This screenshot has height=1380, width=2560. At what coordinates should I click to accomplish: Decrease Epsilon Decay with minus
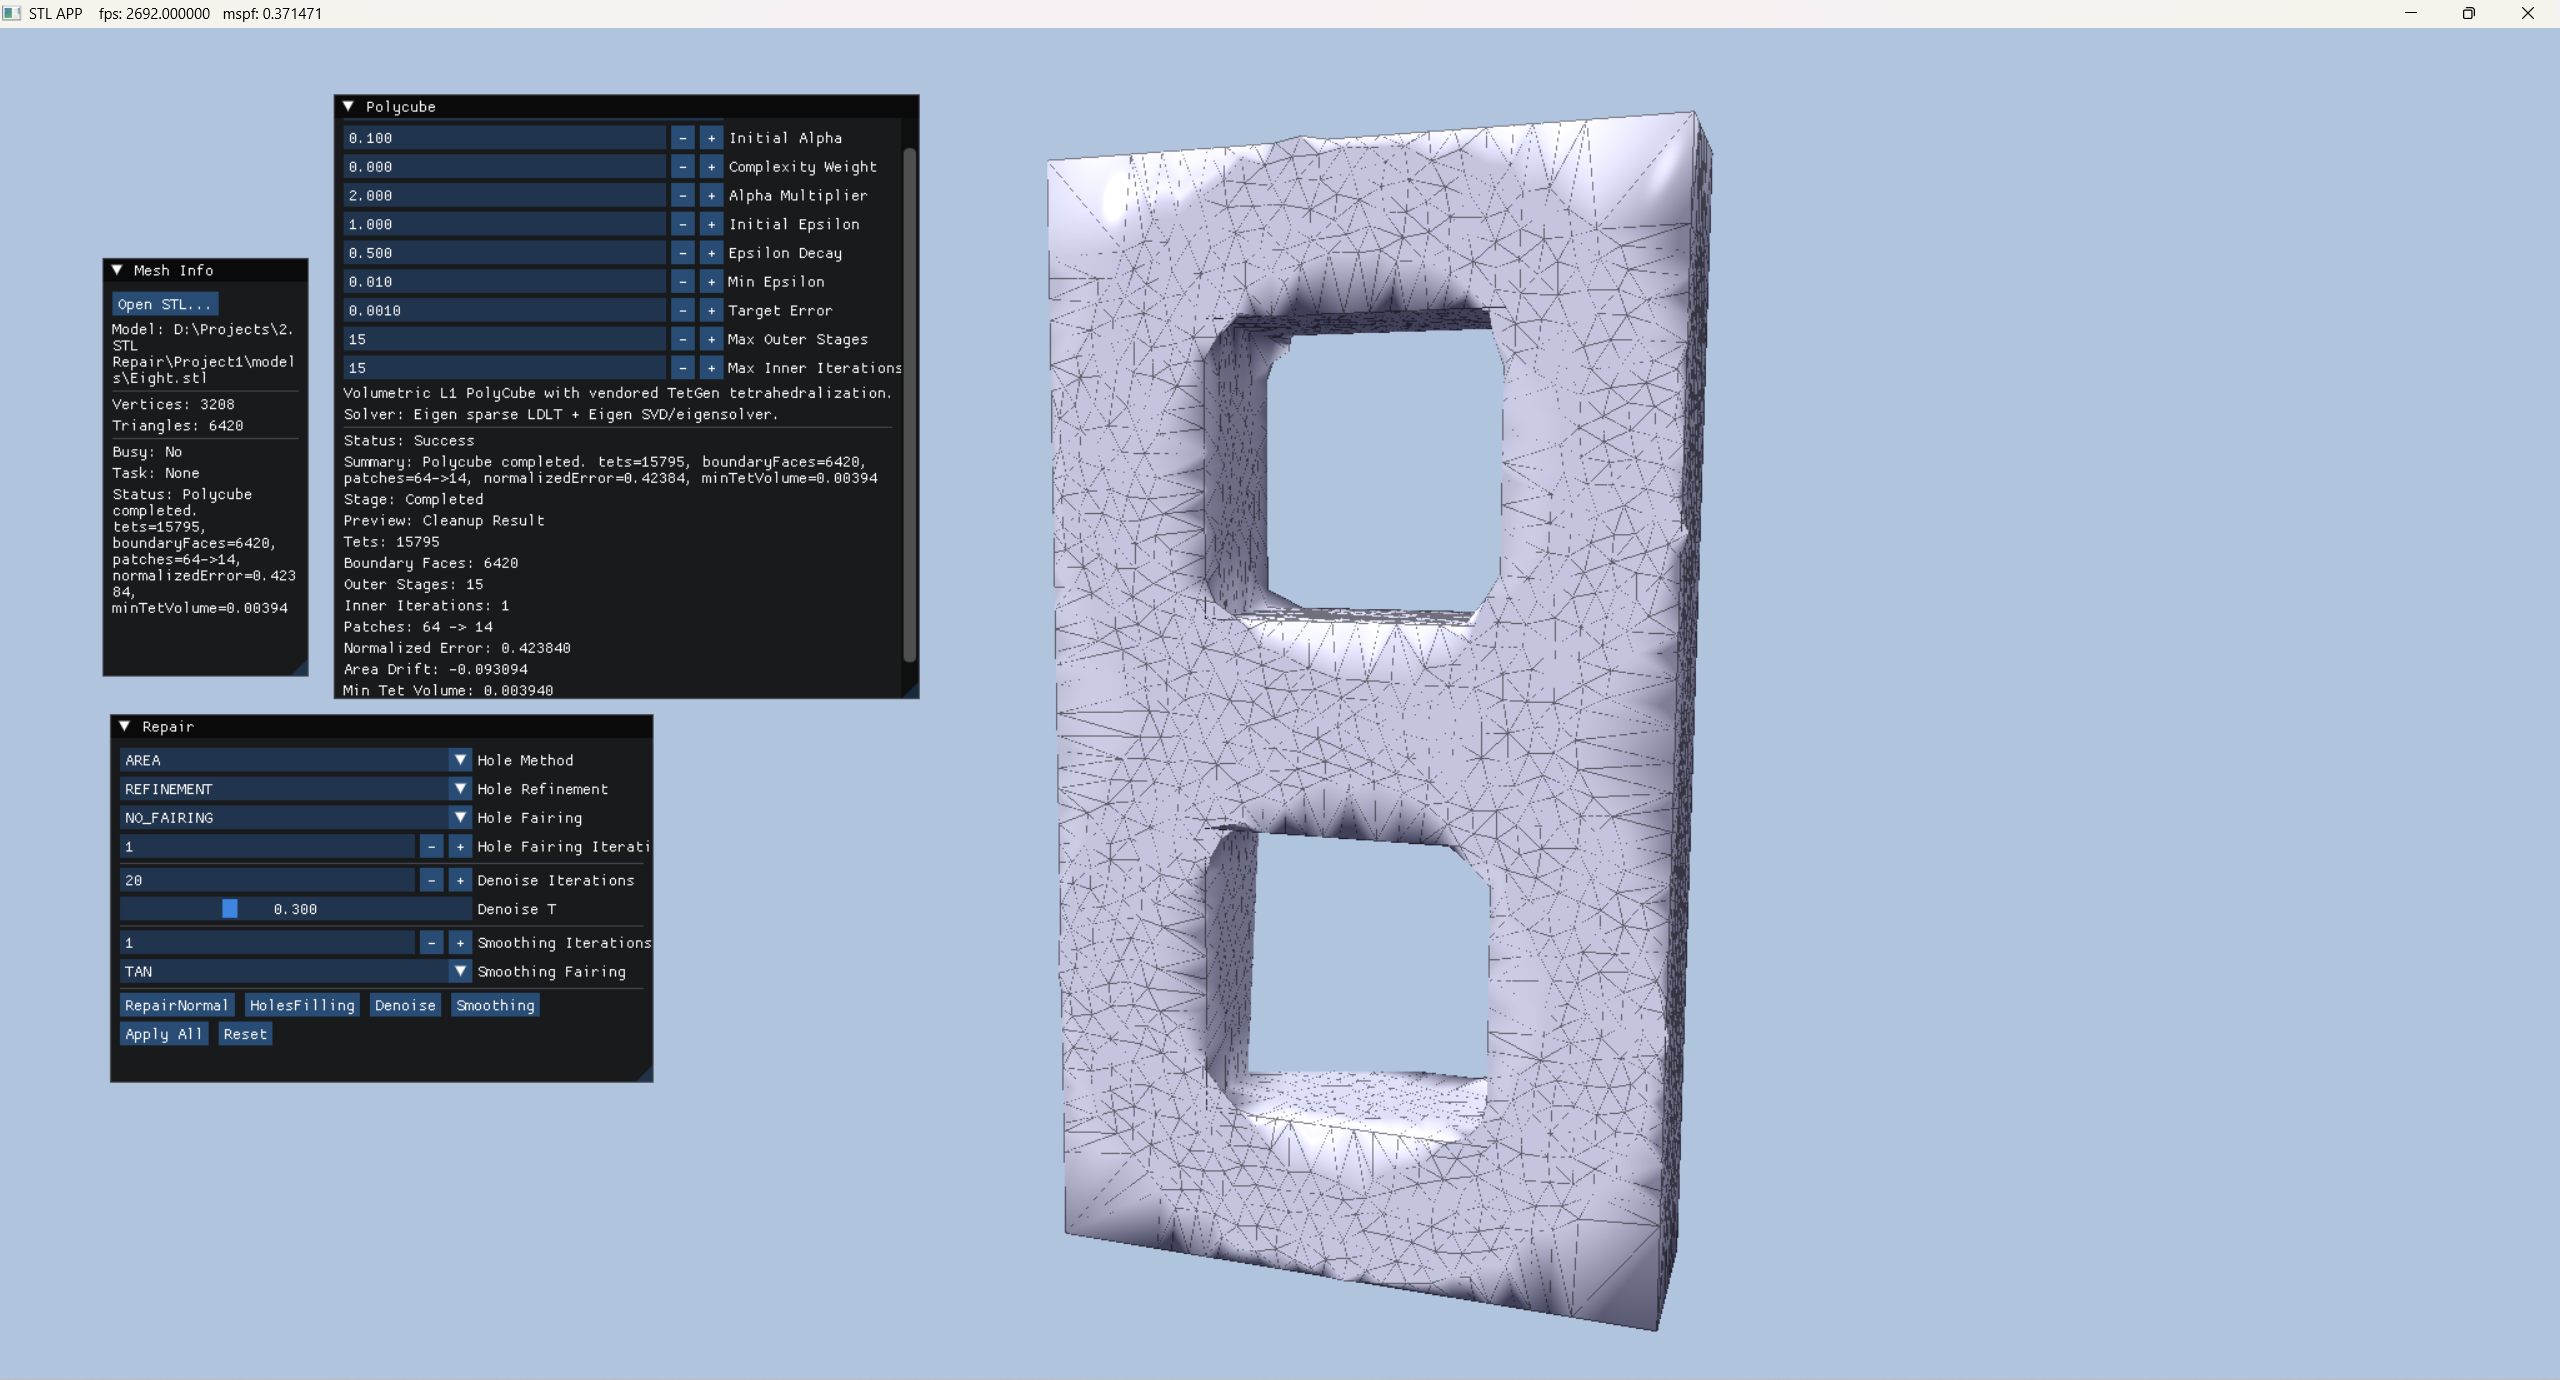[683, 253]
